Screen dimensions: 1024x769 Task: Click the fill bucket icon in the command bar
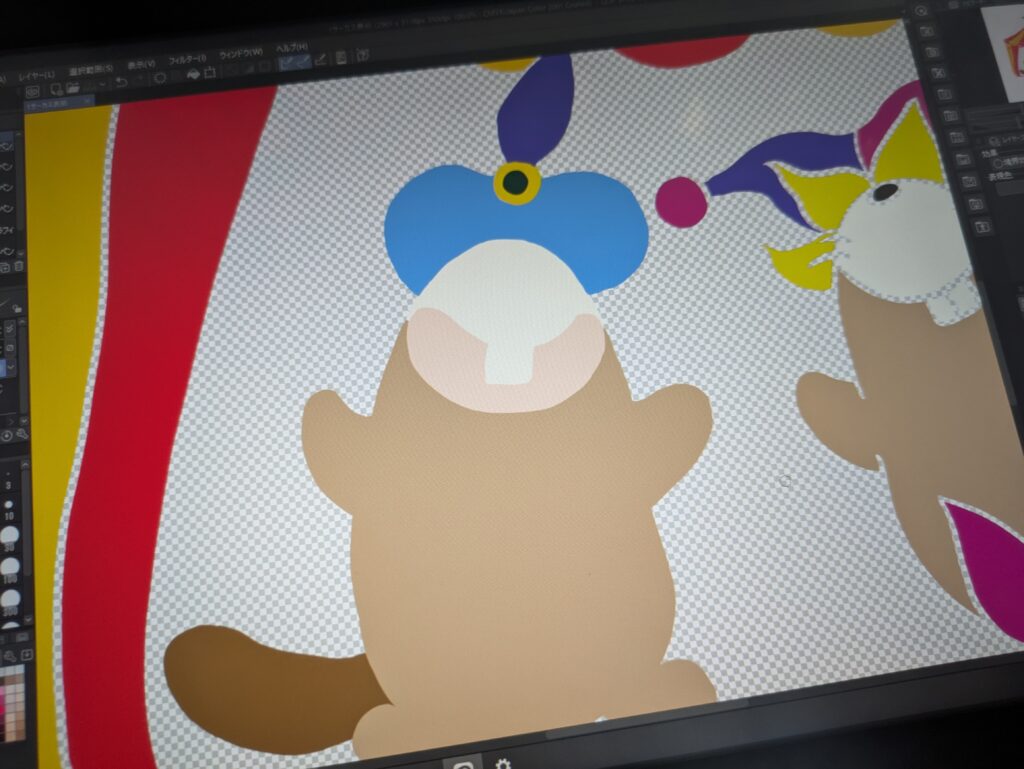[x=193, y=75]
